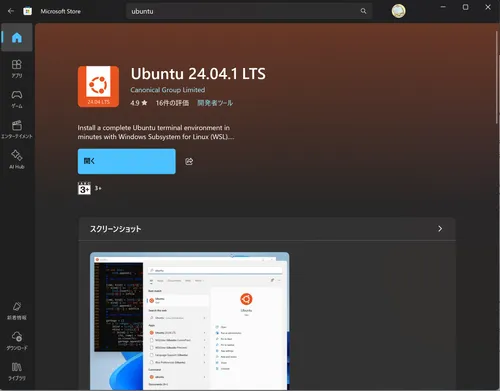
Task: Open the Ubuntu screenshot thumbnail
Action: (x=189, y=321)
